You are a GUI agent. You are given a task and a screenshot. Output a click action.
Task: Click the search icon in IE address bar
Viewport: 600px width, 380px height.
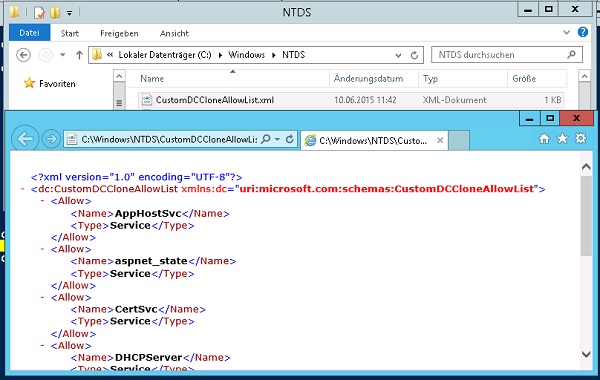(266, 139)
